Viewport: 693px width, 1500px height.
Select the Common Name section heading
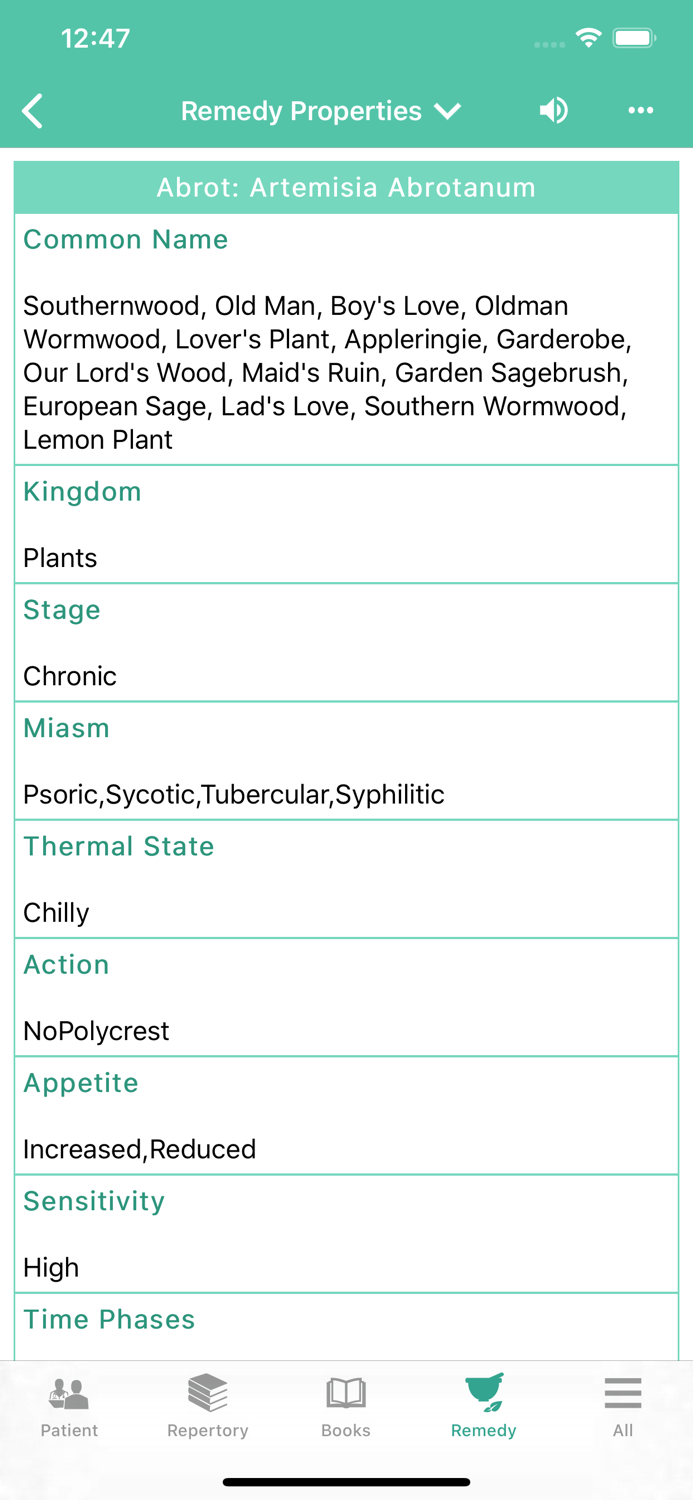[126, 240]
